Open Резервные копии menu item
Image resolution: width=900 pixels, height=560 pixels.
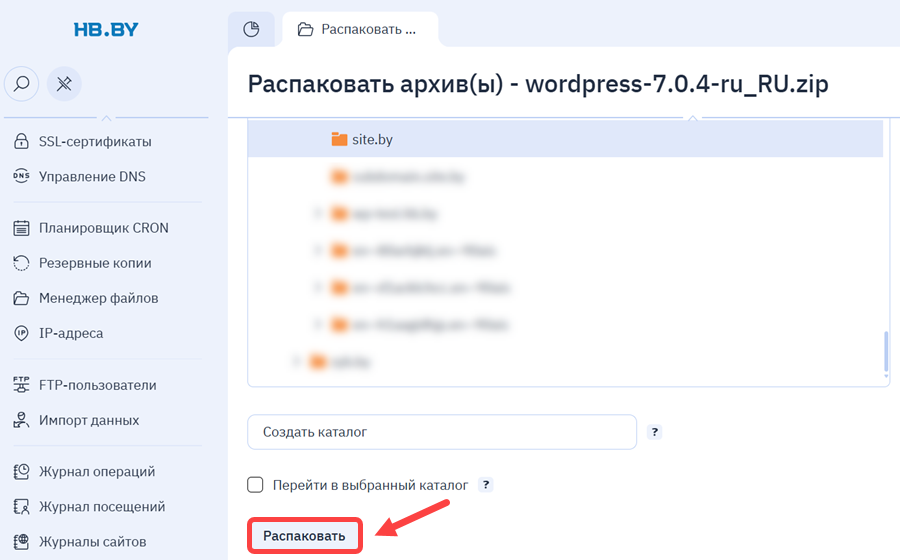click(95, 263)
